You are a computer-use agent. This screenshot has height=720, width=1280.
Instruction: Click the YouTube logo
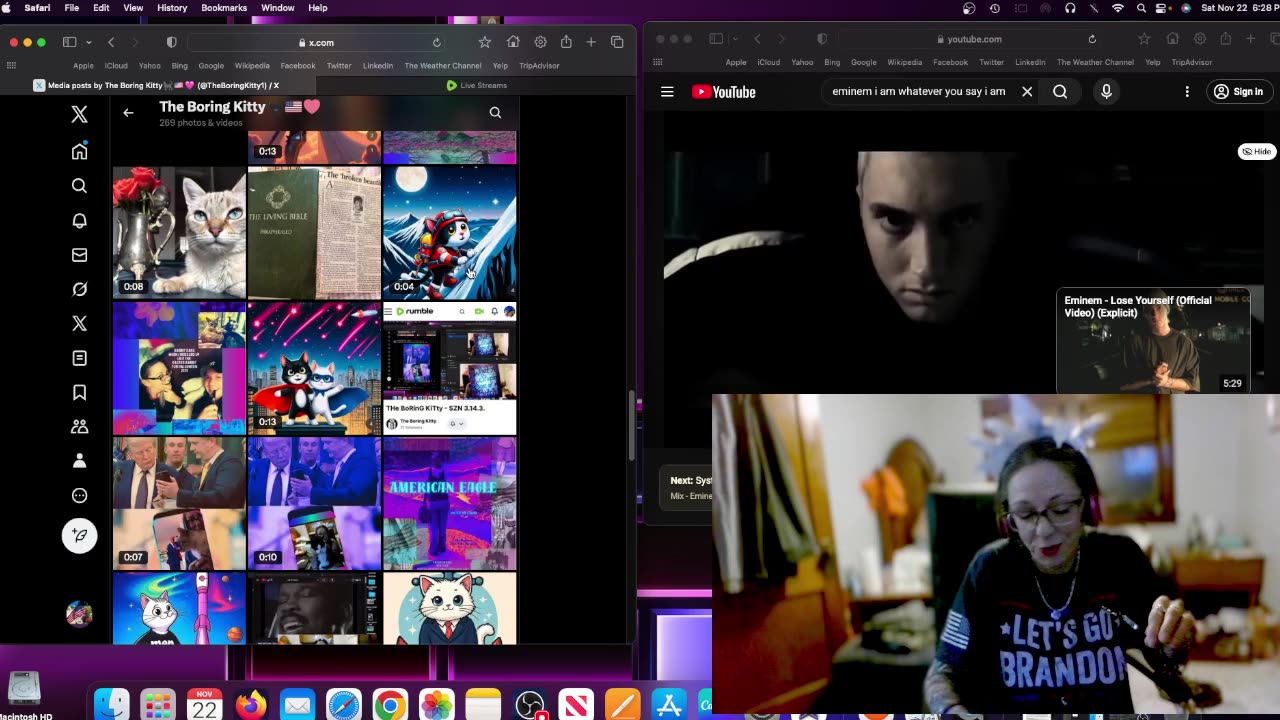pyautogui.click(x=724, y=92)
